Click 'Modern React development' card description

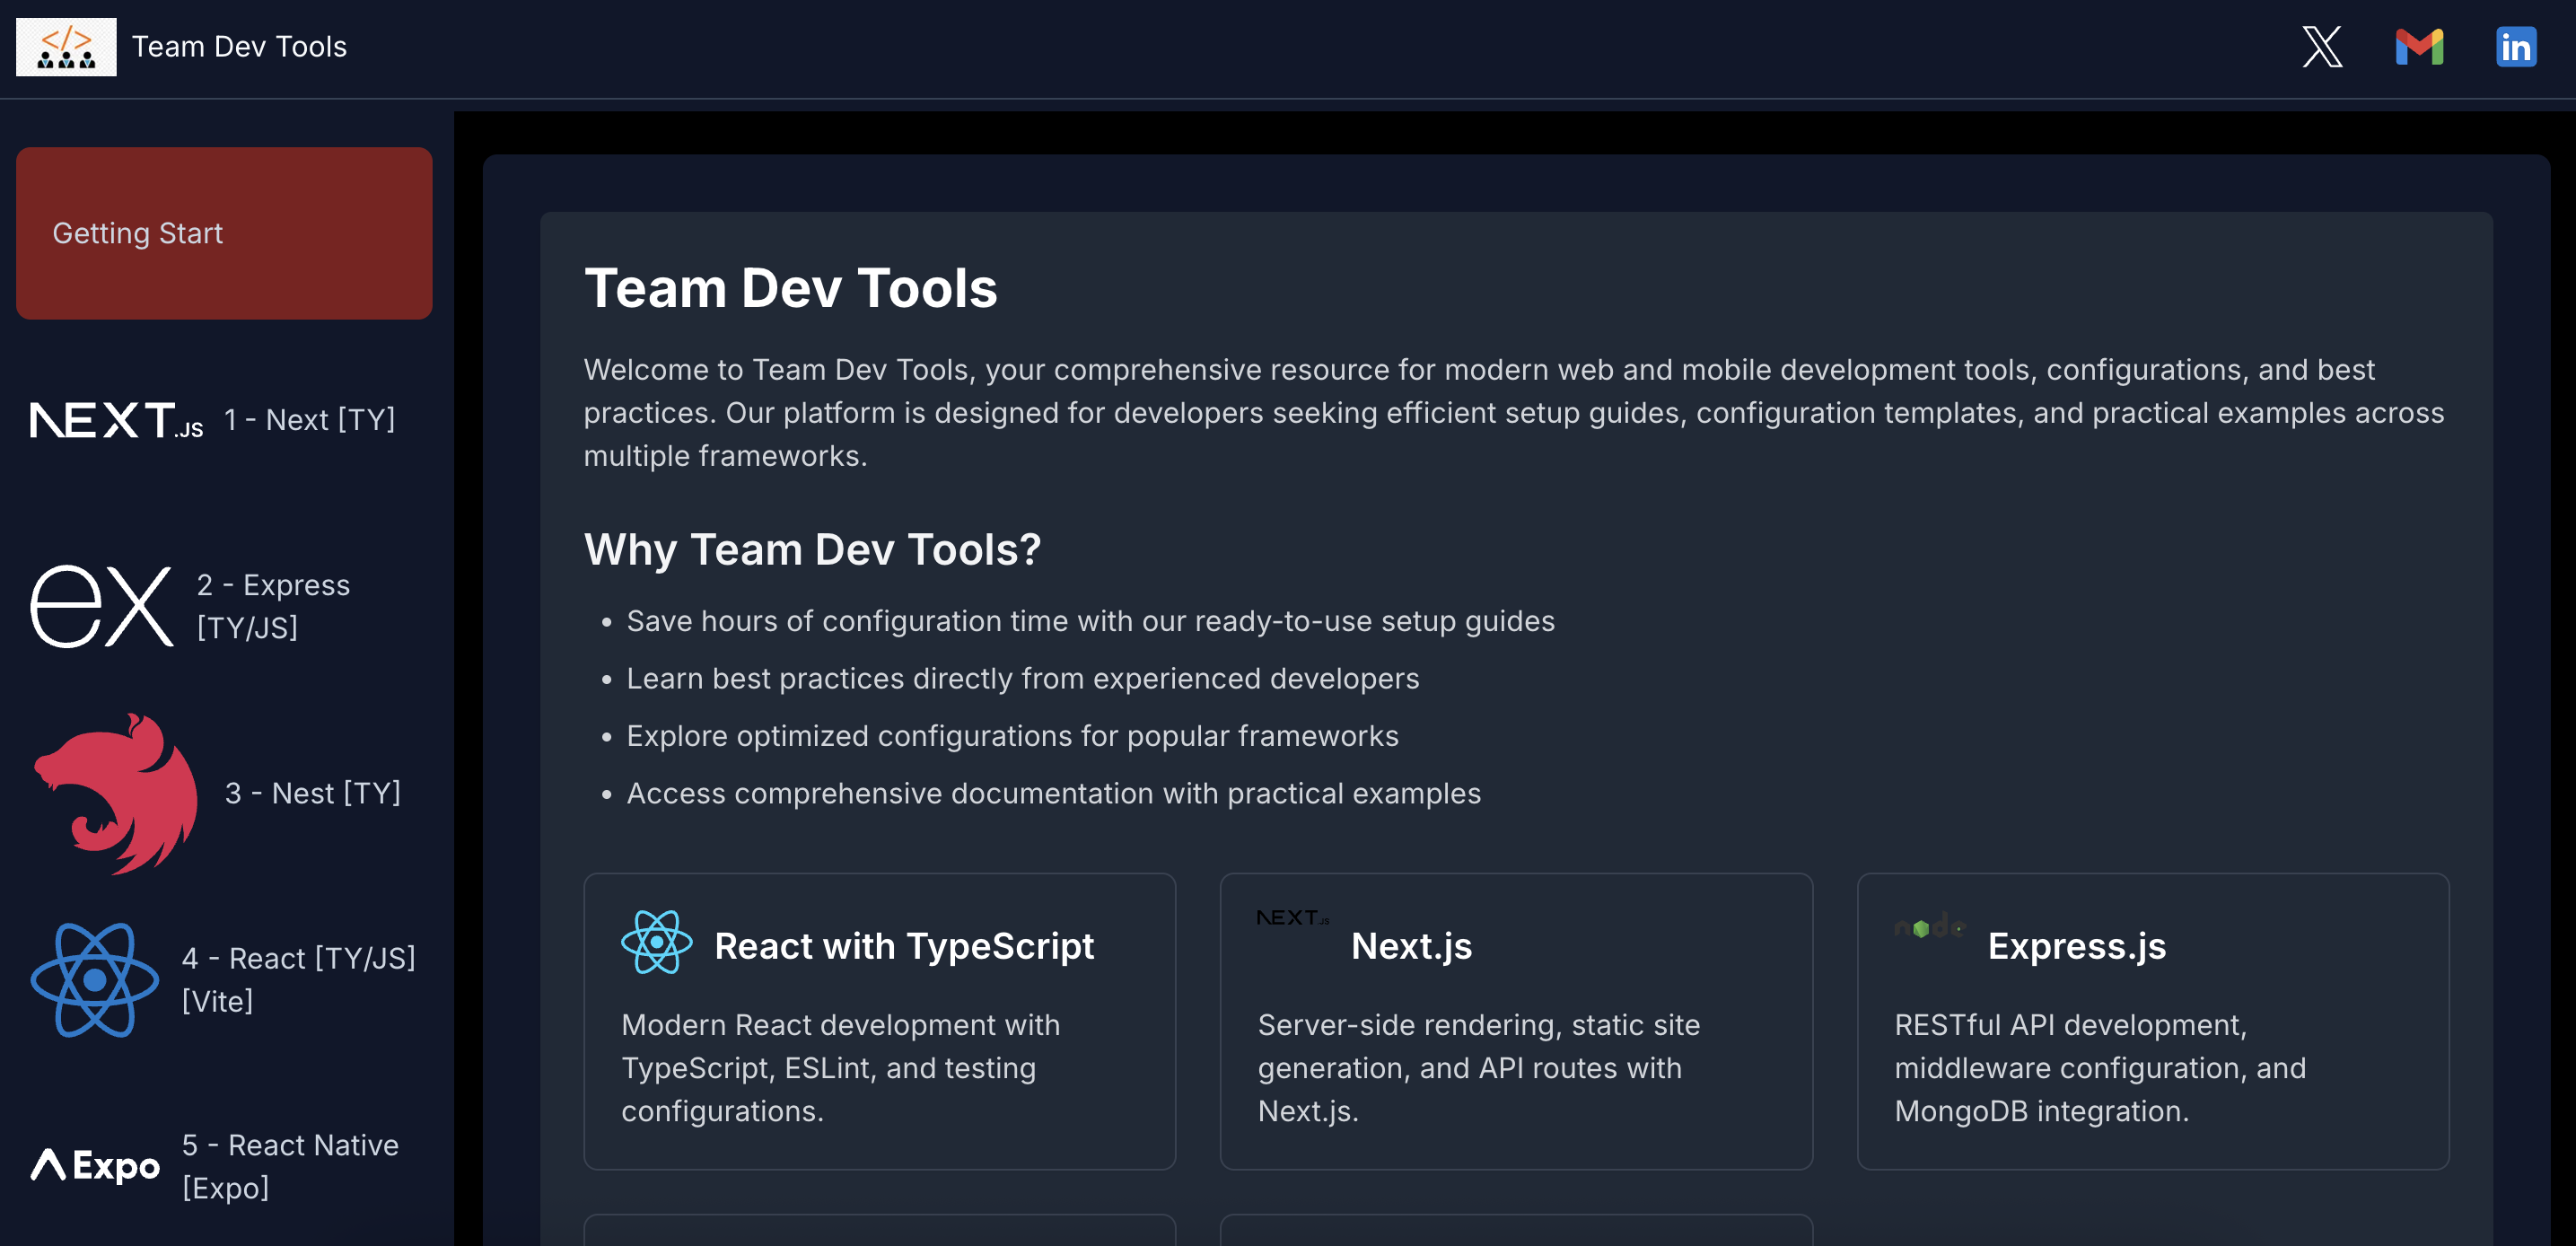click(840, 1068)
